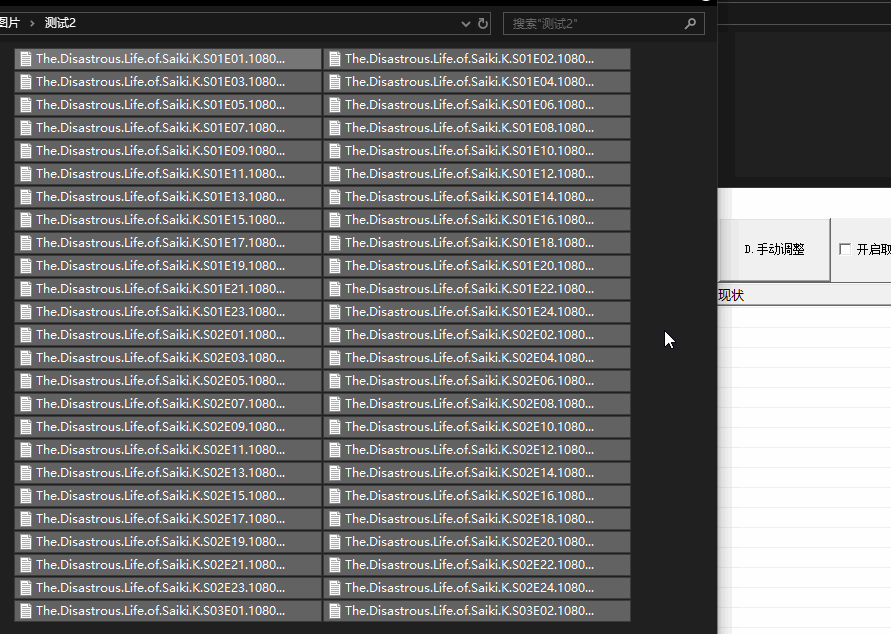Select file name The.Disastrous.Life.of.Saiki.K.S02E11.1080...
The width and height of the screenshot is (891, 634).
(160, 450)
